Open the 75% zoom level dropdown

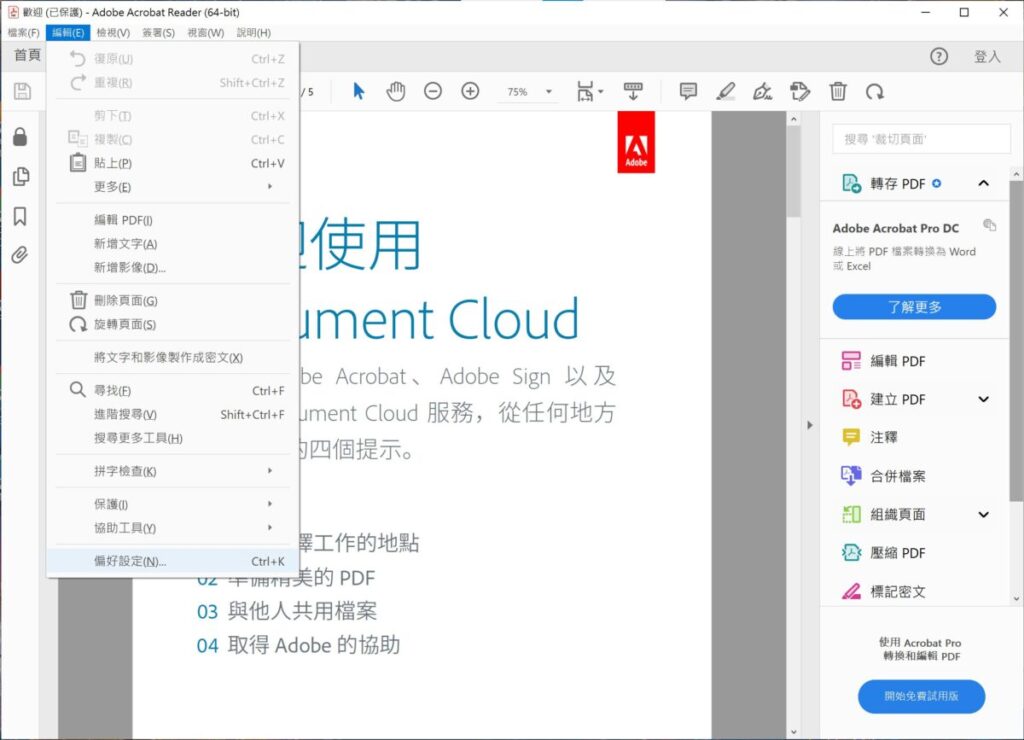coord(530,92)
